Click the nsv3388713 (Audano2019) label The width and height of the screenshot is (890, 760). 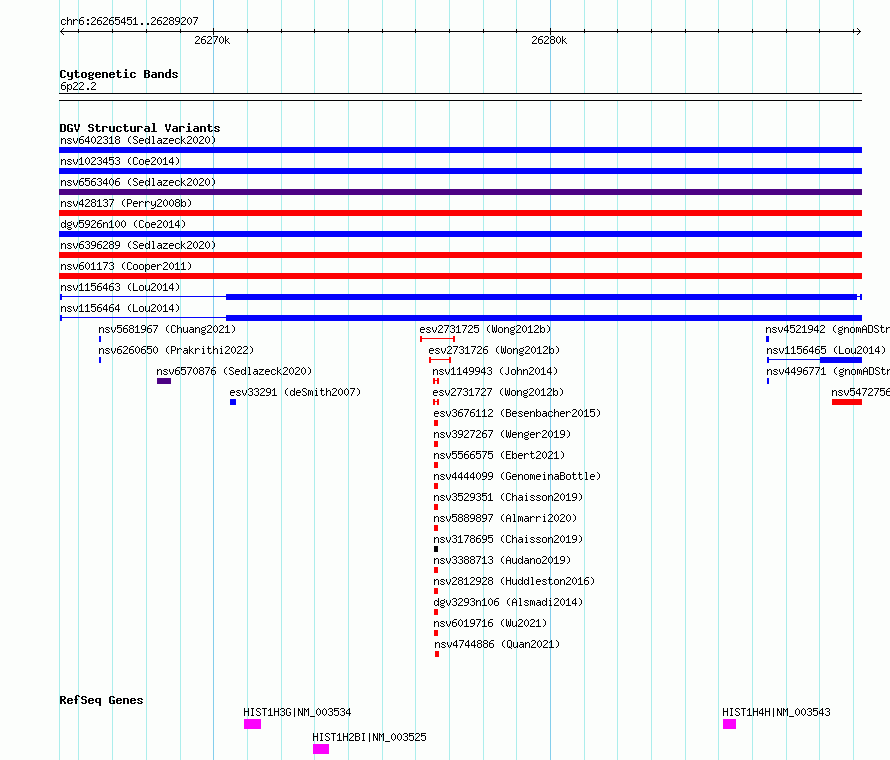tap(502, 560)
